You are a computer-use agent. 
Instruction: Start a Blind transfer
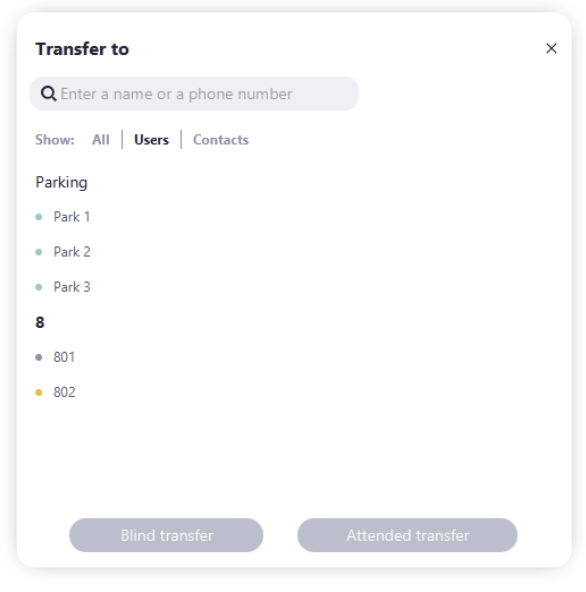tap(166, 535)
